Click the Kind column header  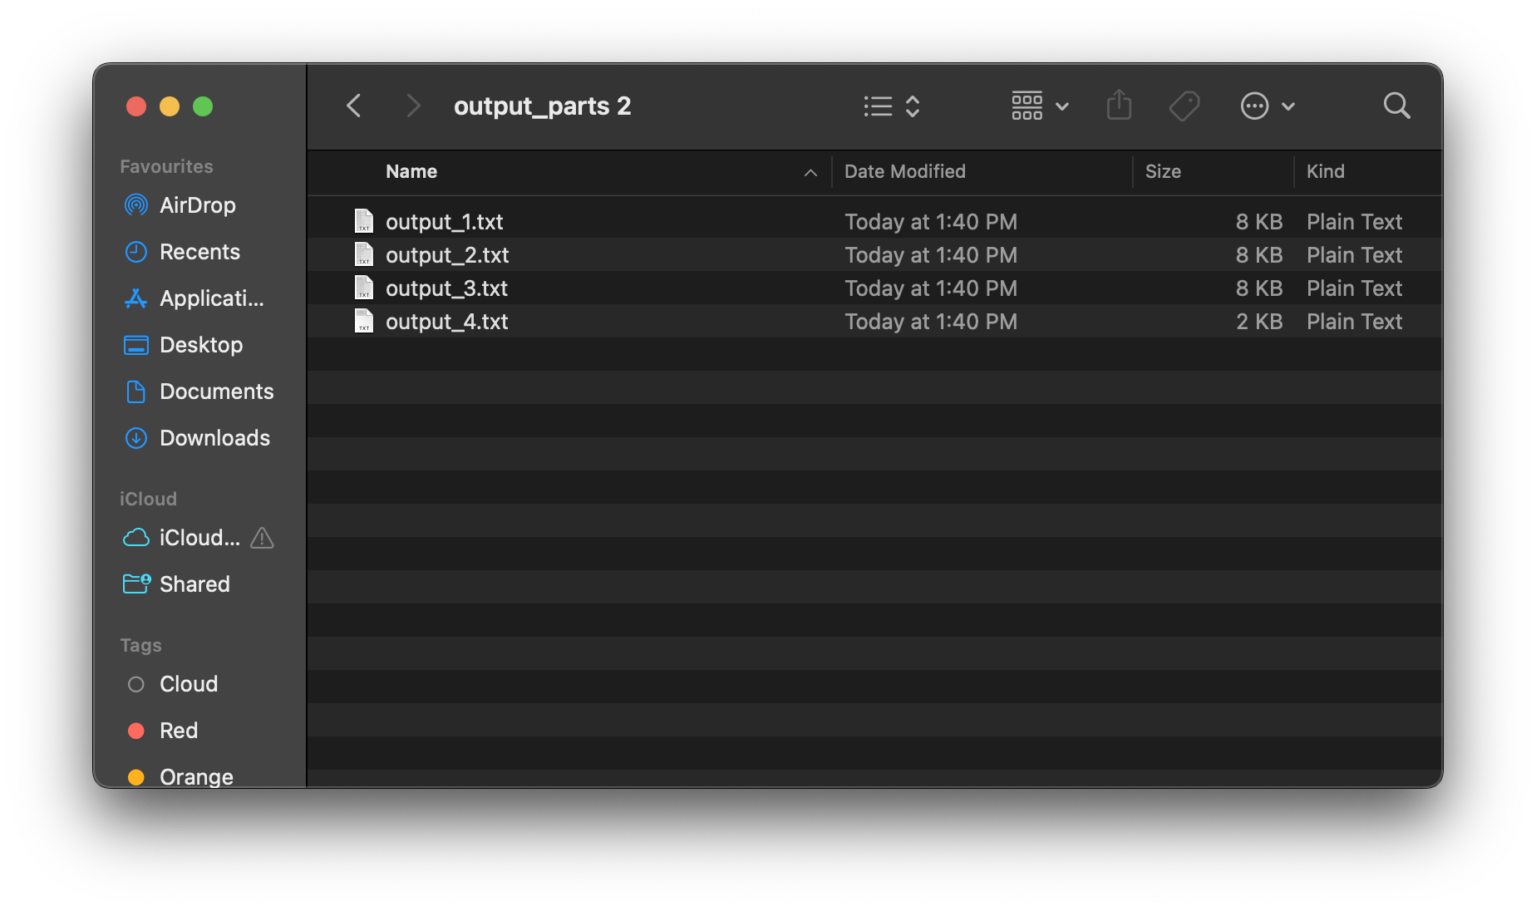tap(1325, 172)
